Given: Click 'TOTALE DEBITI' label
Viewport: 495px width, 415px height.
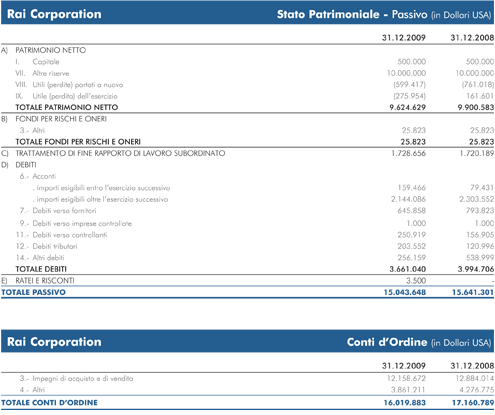Looking at the screenshot, I should click(x=41, y=269).
